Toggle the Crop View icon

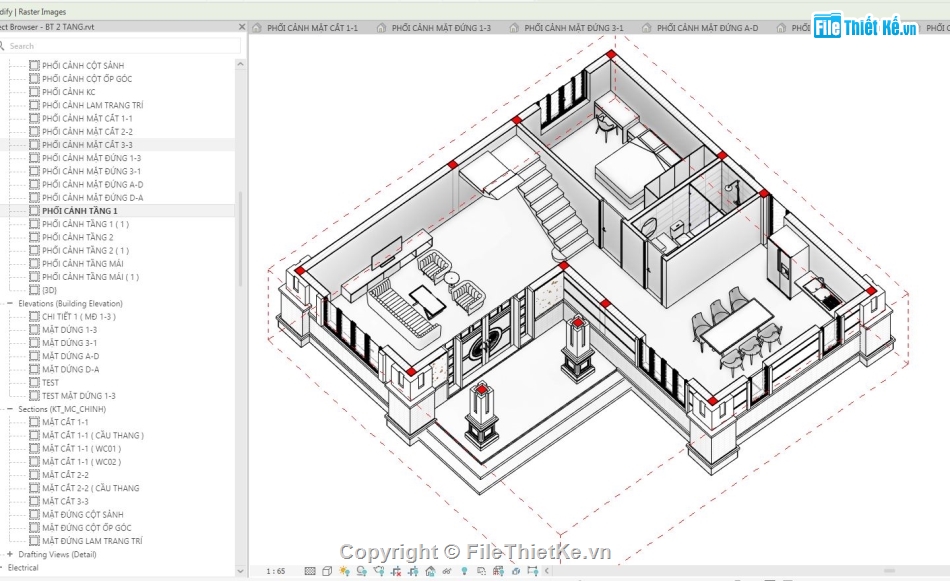coord(396,571)
